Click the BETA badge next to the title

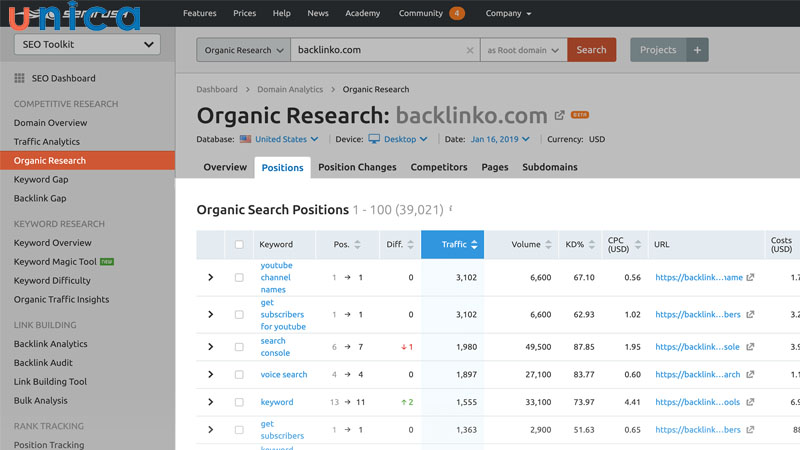tap(580, 115)
